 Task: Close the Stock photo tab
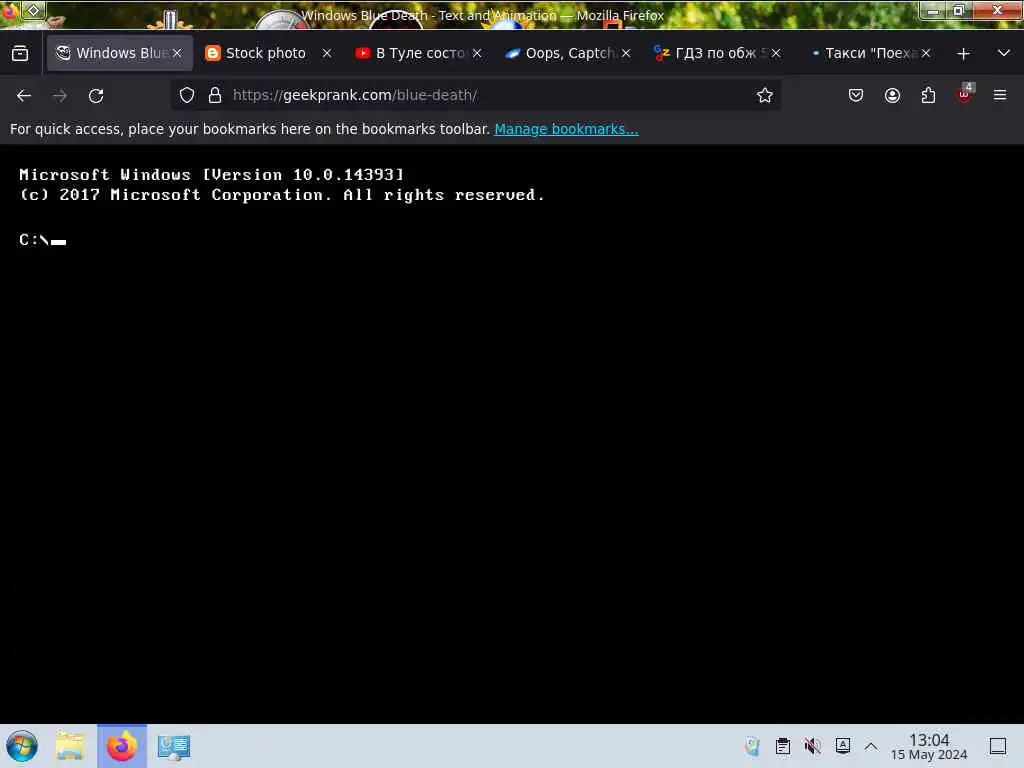(327, 53)
